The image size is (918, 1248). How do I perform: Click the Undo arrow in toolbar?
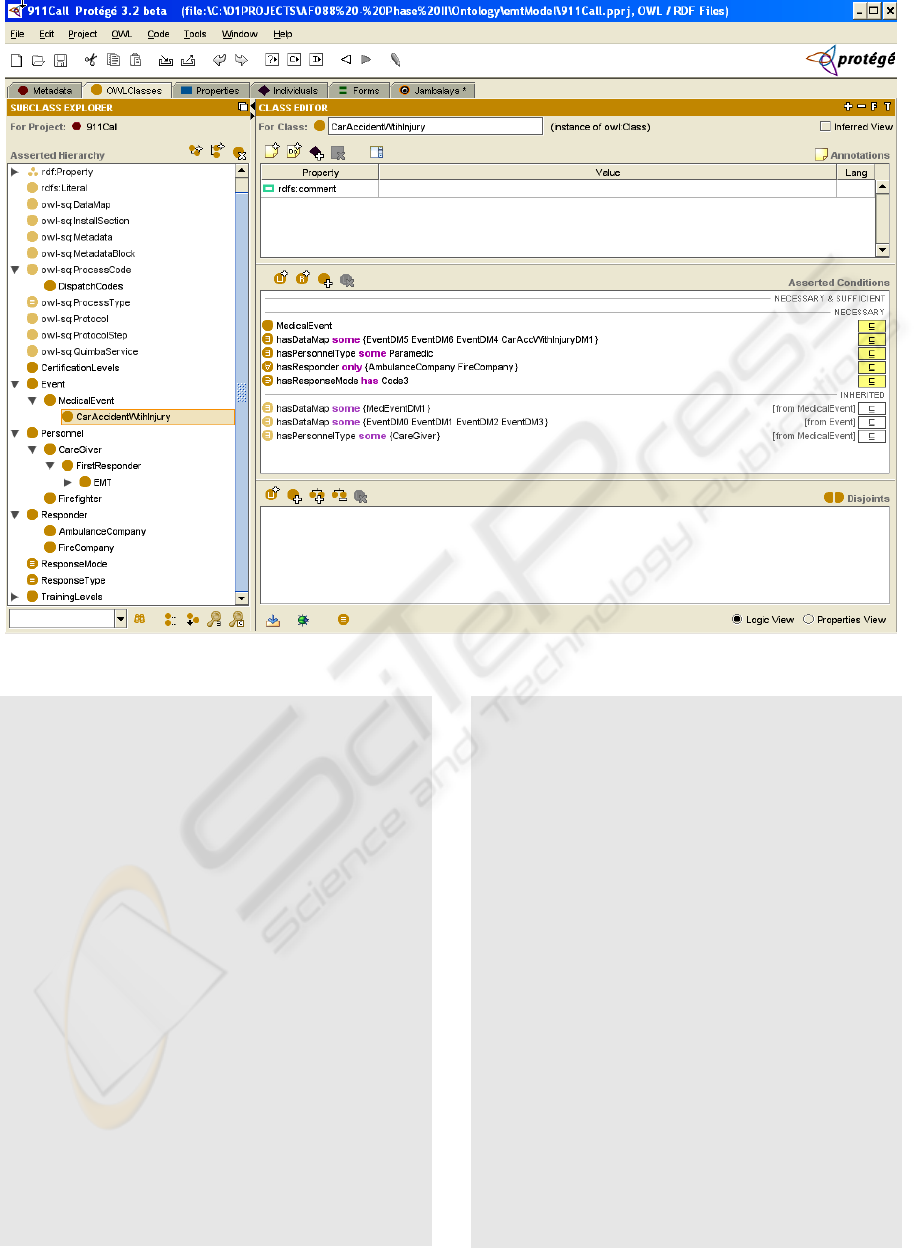(219, 61)
